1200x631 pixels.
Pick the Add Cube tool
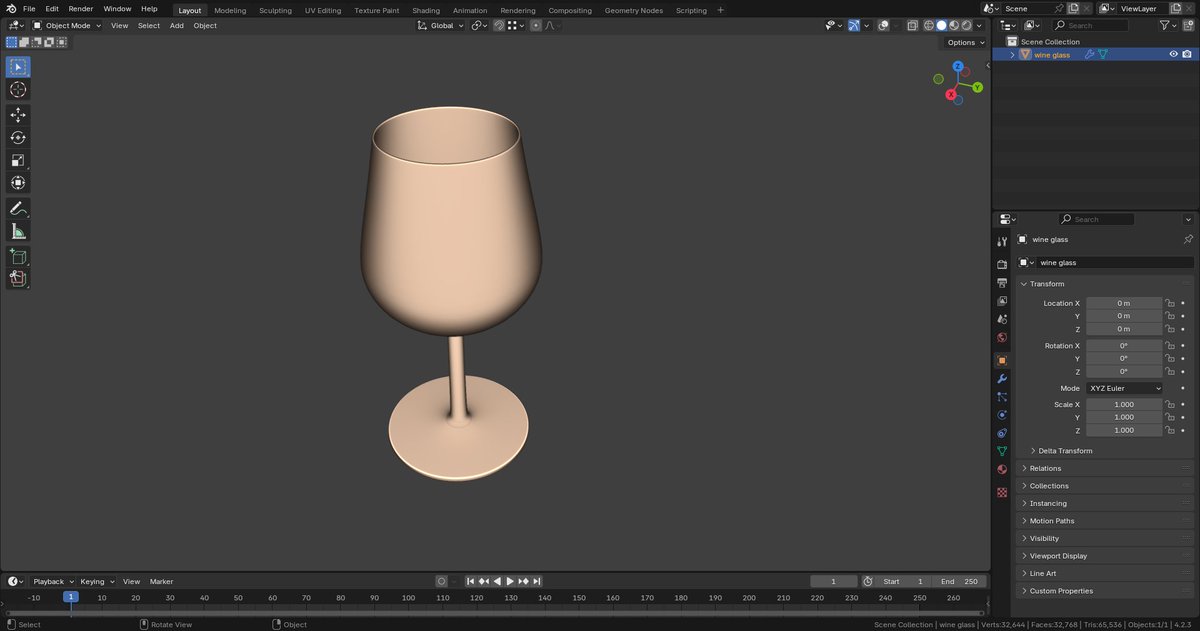coord(18,256)
